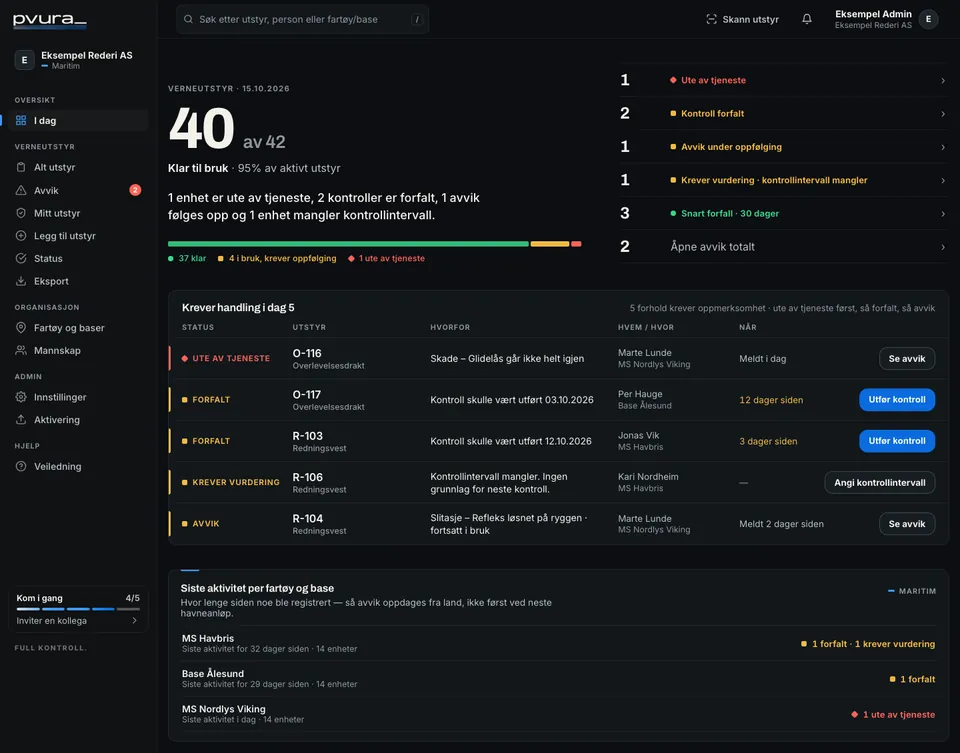This screenshot has width=960, height=753.
Task: Click the Legg til utstyr plus icon
Action: (x=21, y=236)
